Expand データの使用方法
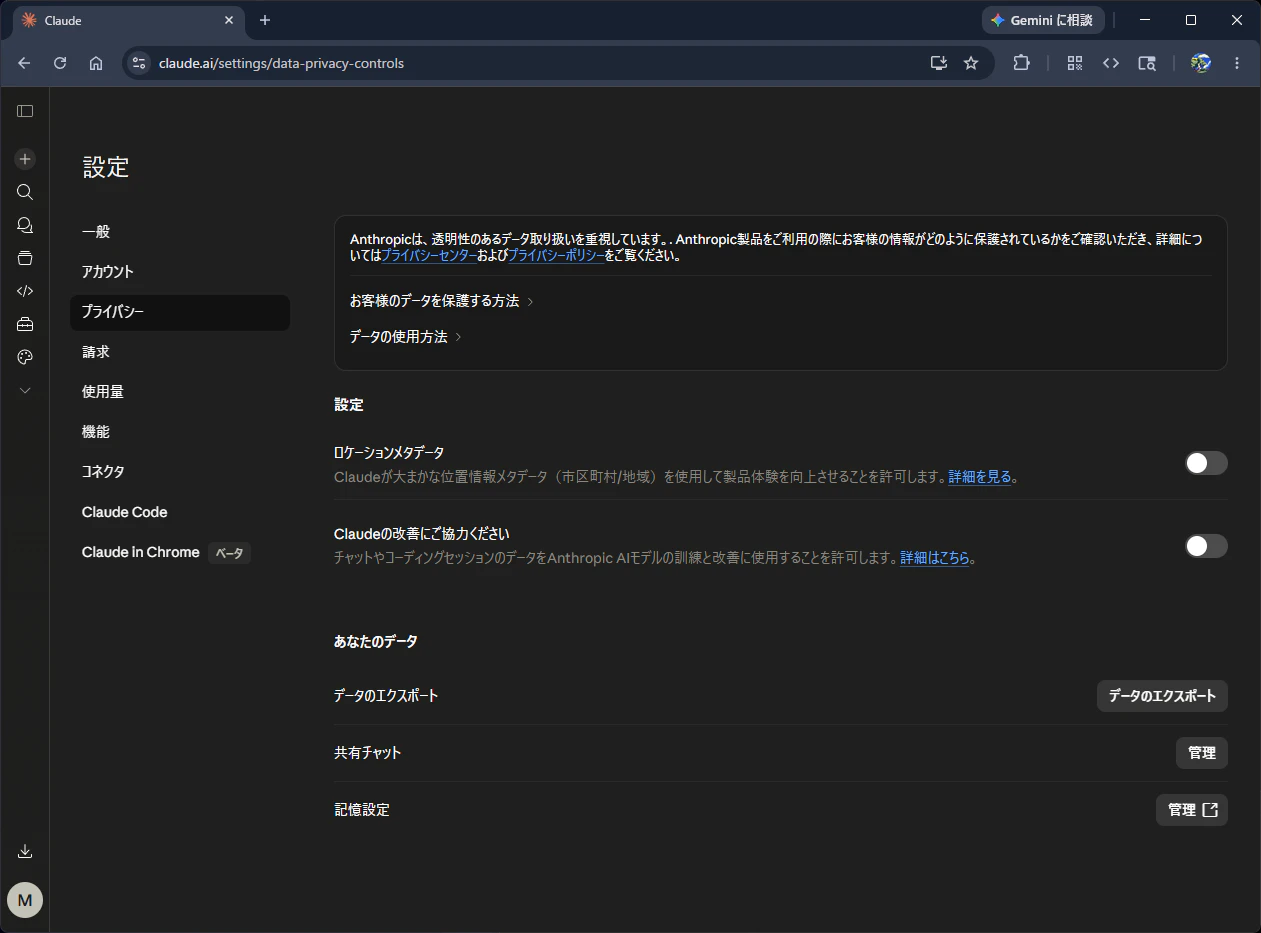Image resolution: width=1261 pixels, height=933 pixels. (x=406, y=337)
